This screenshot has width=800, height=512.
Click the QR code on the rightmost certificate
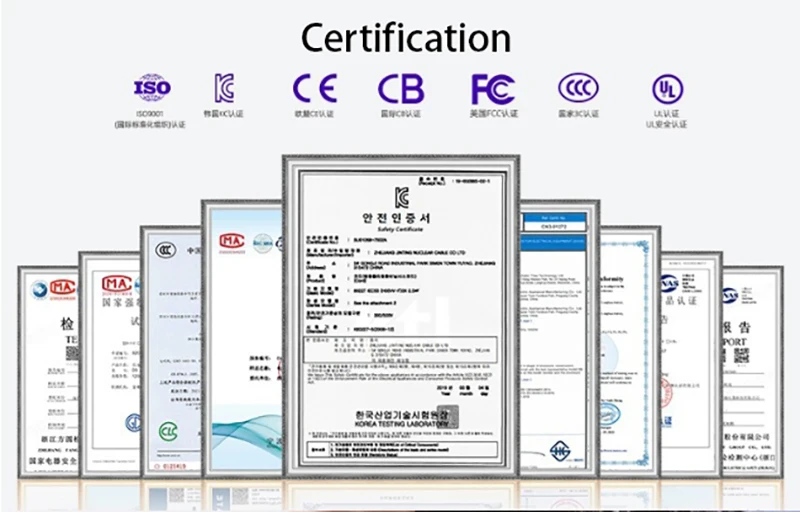click(x=742, y=355)
